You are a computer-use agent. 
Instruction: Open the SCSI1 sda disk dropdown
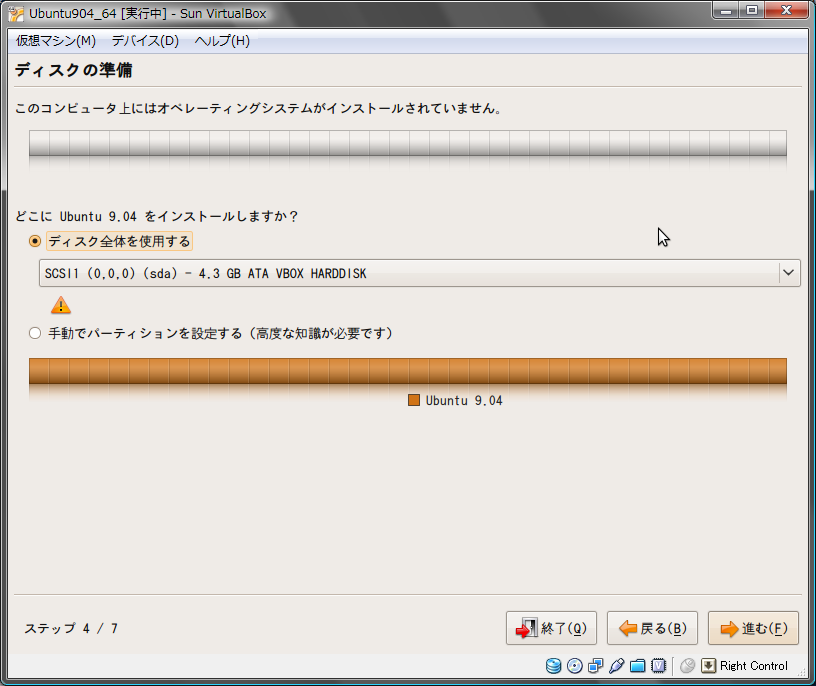click(x=419, y=273)
